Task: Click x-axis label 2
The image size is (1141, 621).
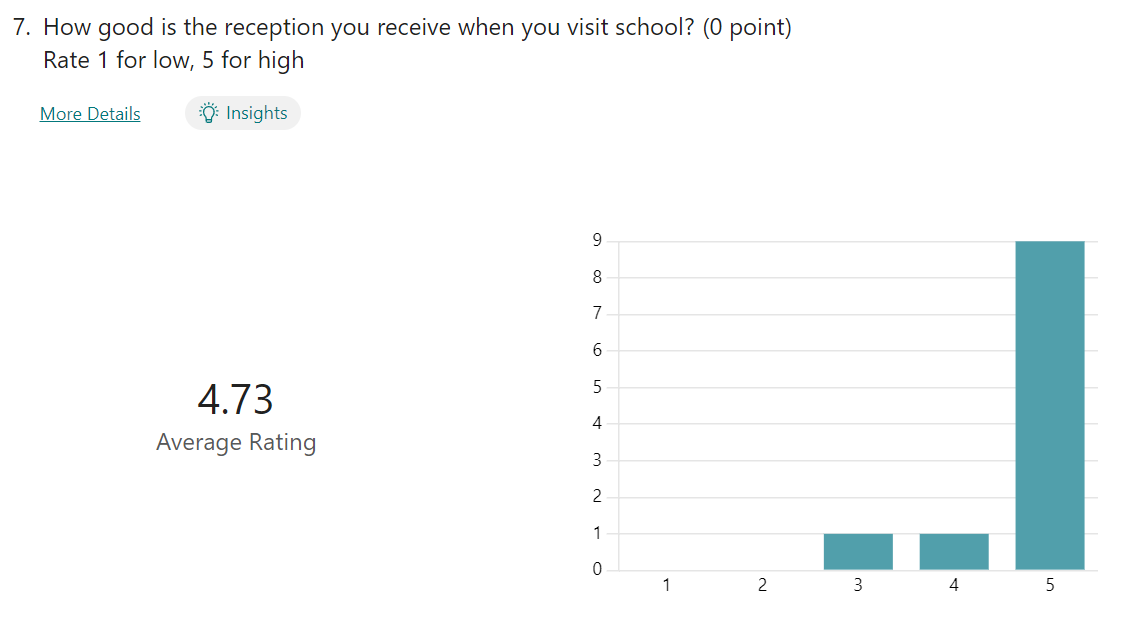Action: (x=762, y=585)
